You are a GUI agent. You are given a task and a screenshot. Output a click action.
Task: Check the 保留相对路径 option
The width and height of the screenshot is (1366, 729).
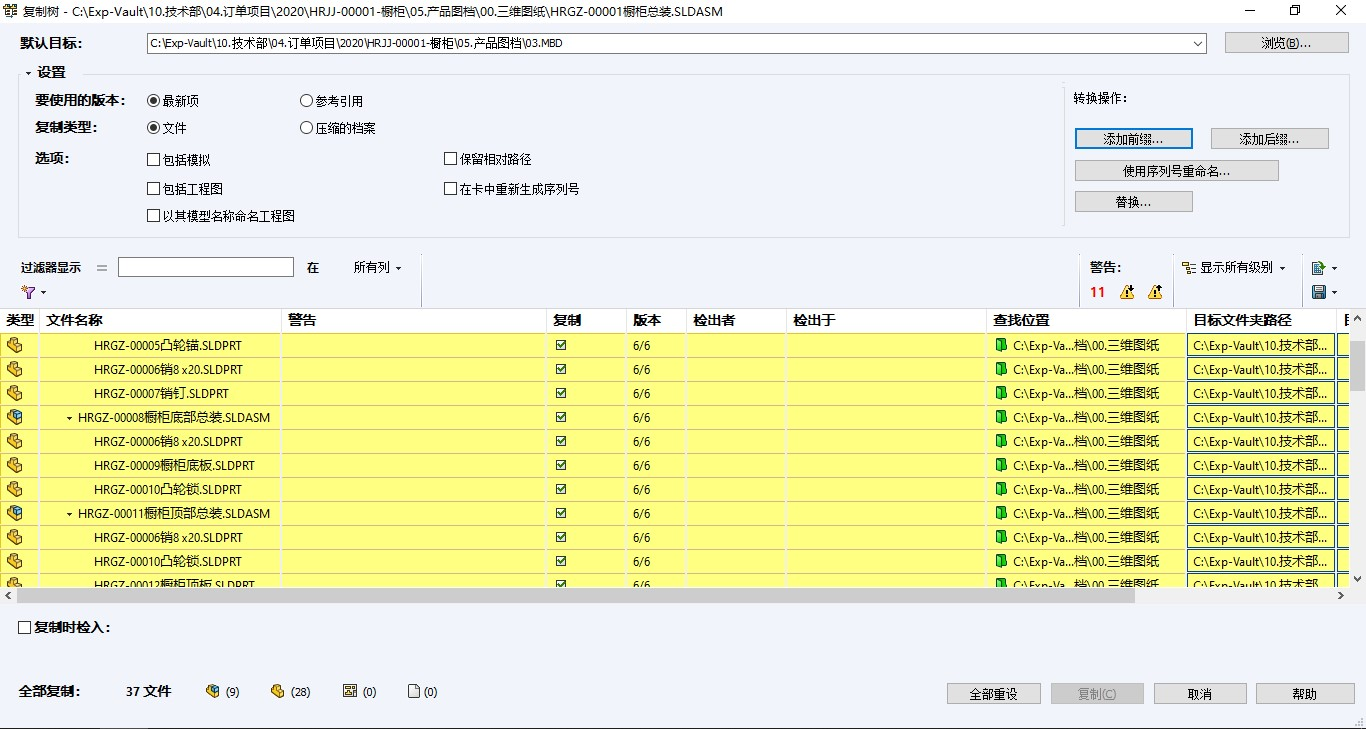coord(451,158)
